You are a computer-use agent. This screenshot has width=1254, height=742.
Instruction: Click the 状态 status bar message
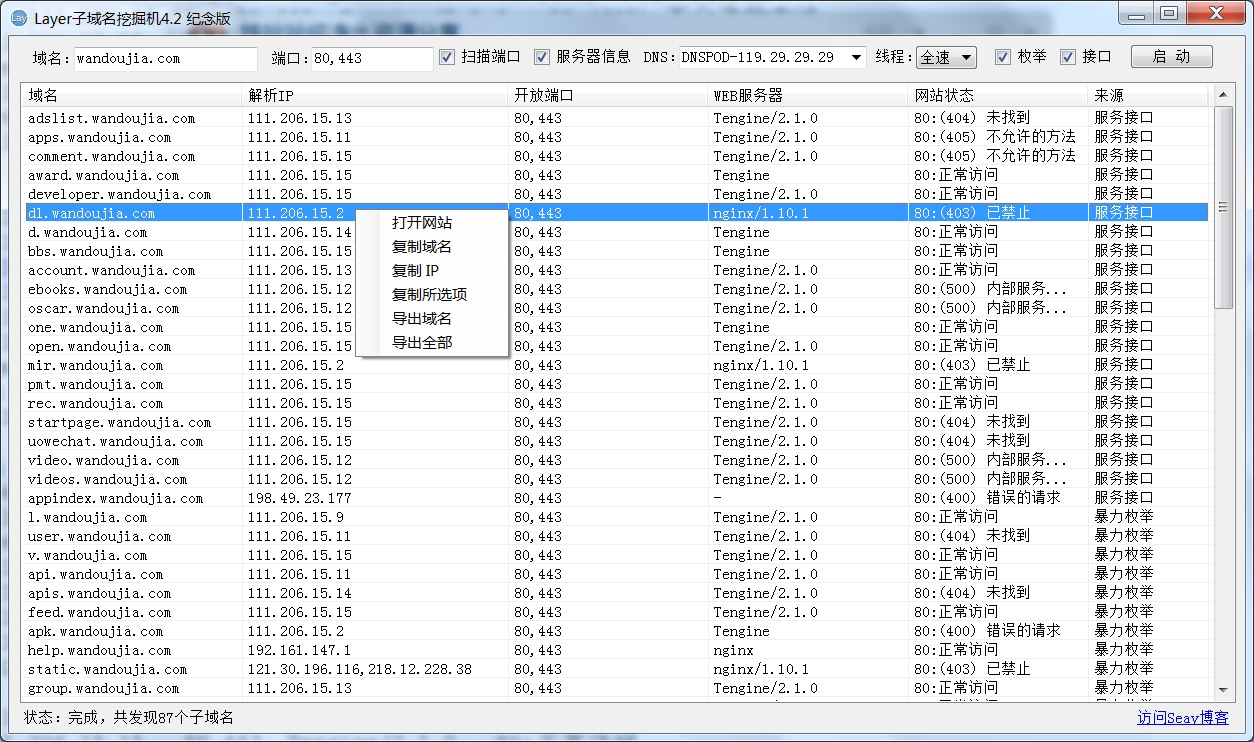point(129,718)
